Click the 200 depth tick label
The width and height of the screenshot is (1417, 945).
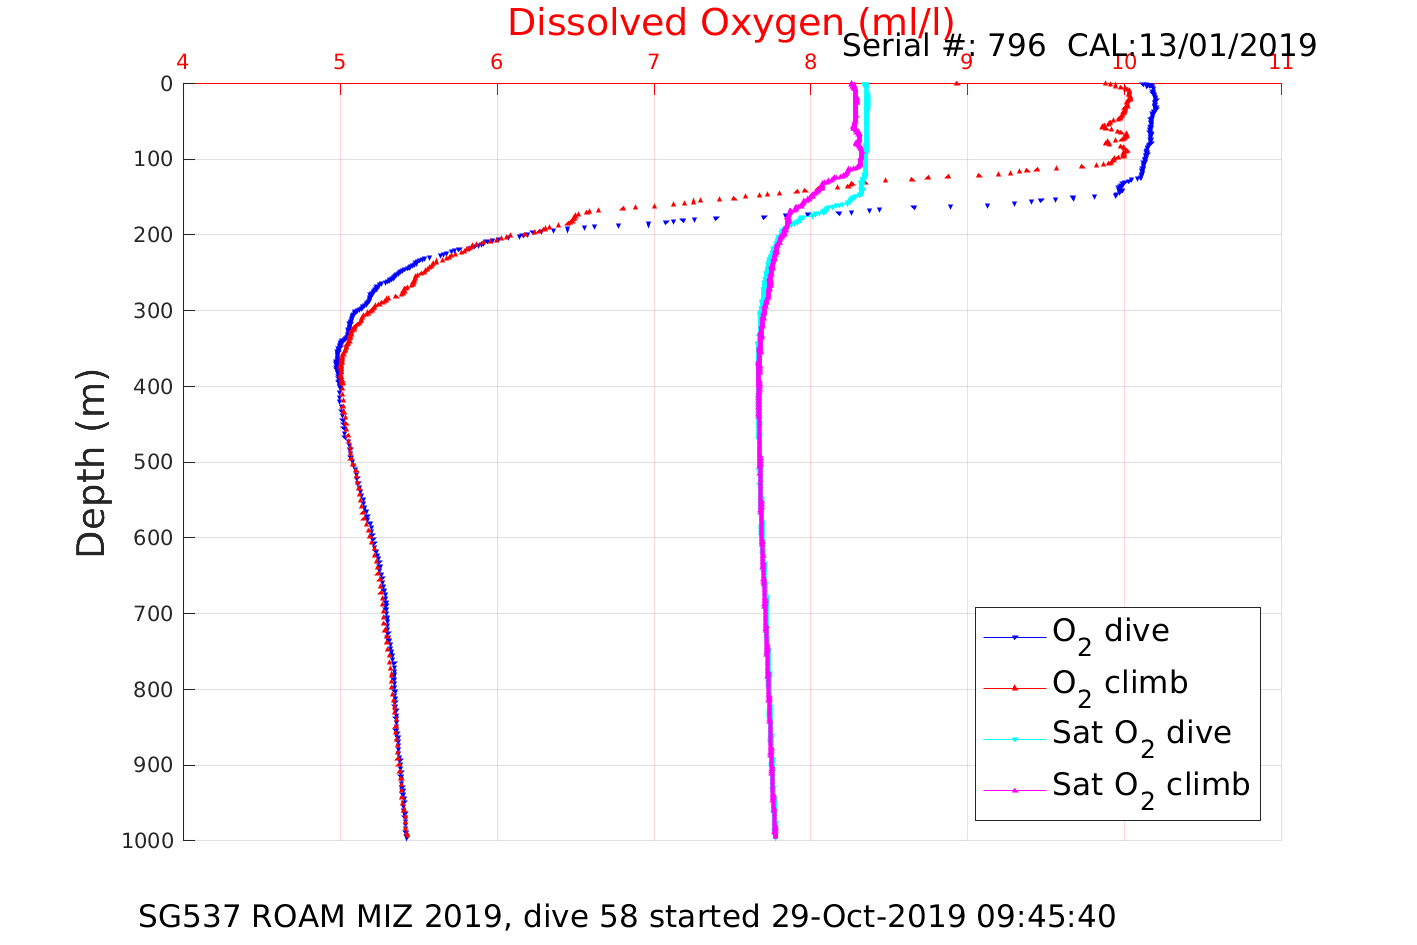click(152, 235)
